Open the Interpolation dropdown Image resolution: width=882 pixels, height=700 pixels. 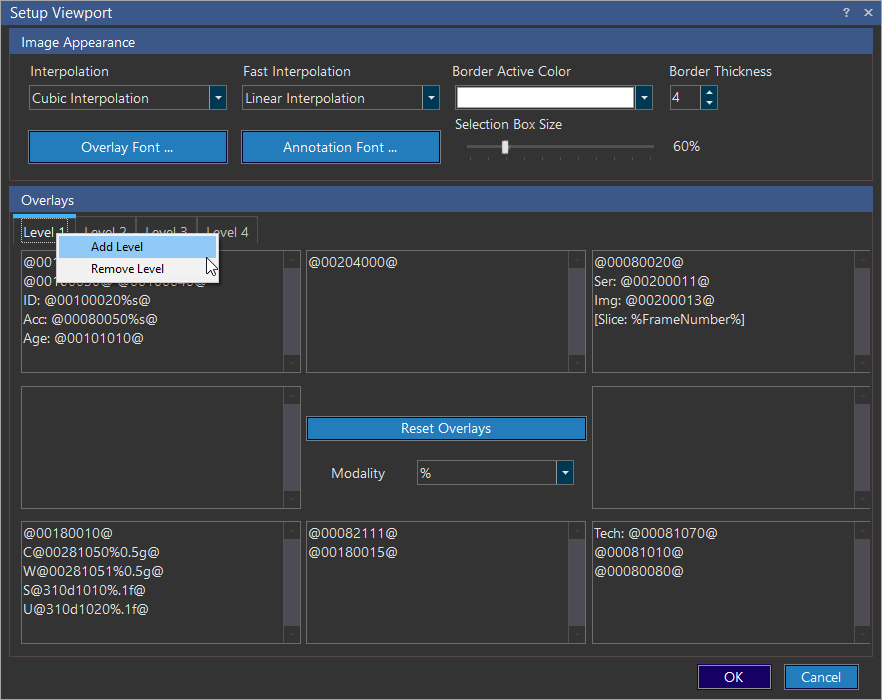click(217, 98)
